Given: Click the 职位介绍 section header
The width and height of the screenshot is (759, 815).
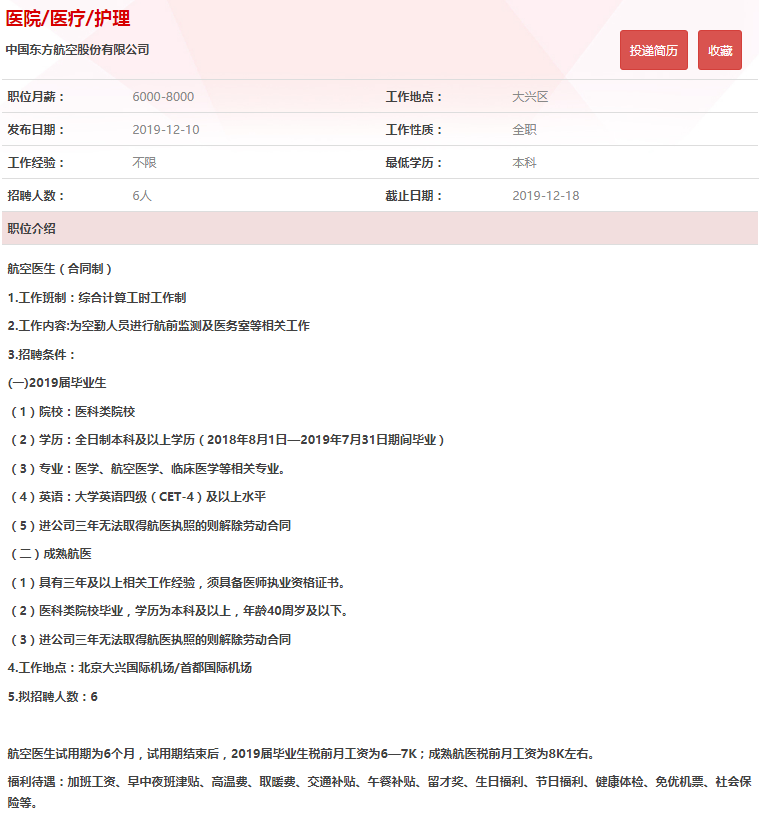Looking at the screenshot, I should [380, 228].
